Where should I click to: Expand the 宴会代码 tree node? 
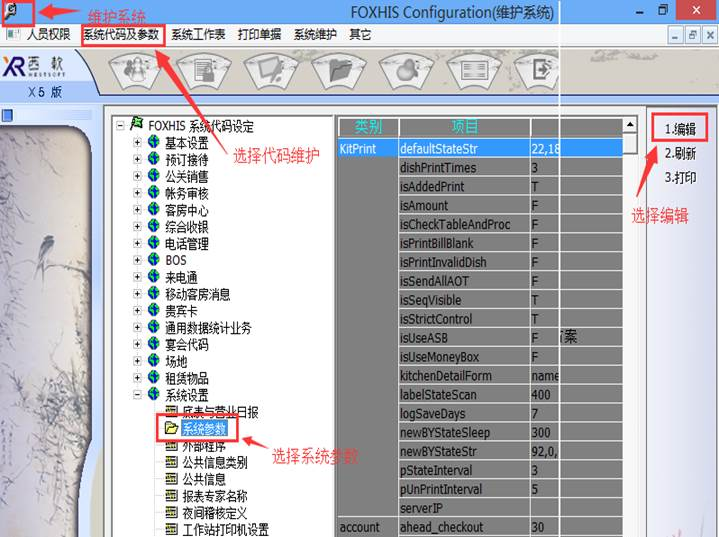coord(137,344)
